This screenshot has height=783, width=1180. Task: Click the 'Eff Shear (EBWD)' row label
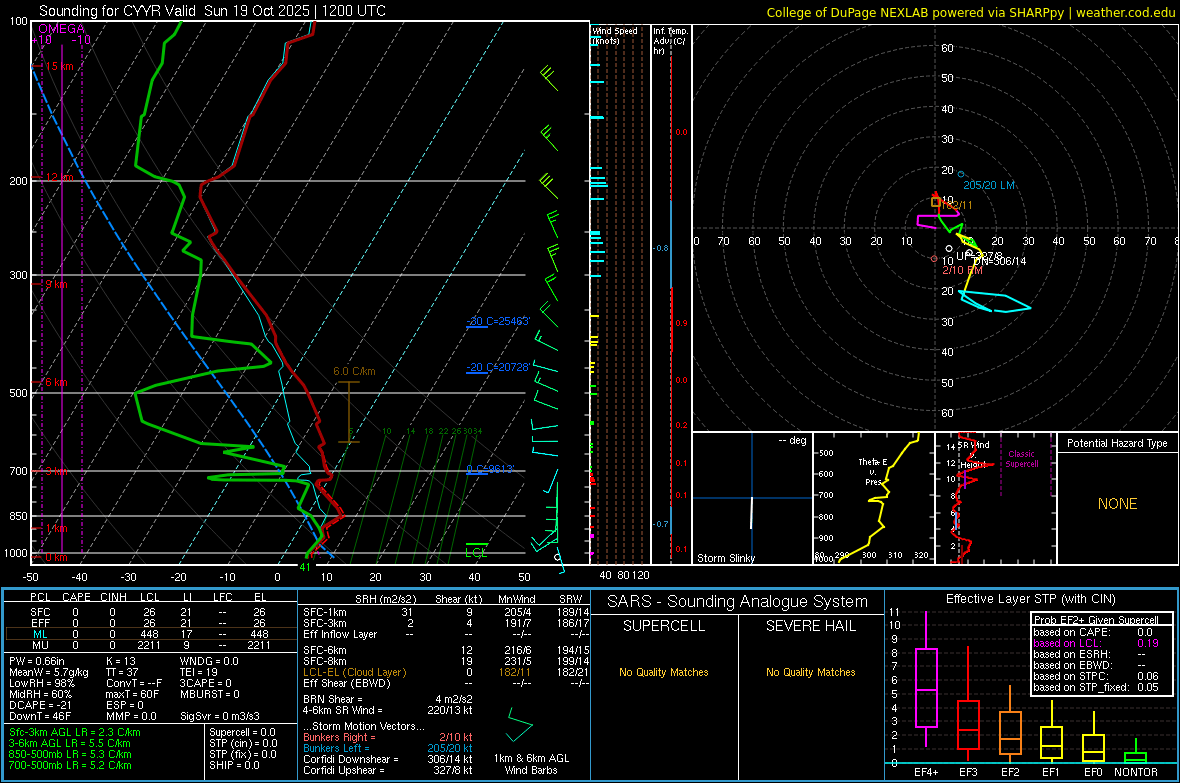tap(347, 684)
